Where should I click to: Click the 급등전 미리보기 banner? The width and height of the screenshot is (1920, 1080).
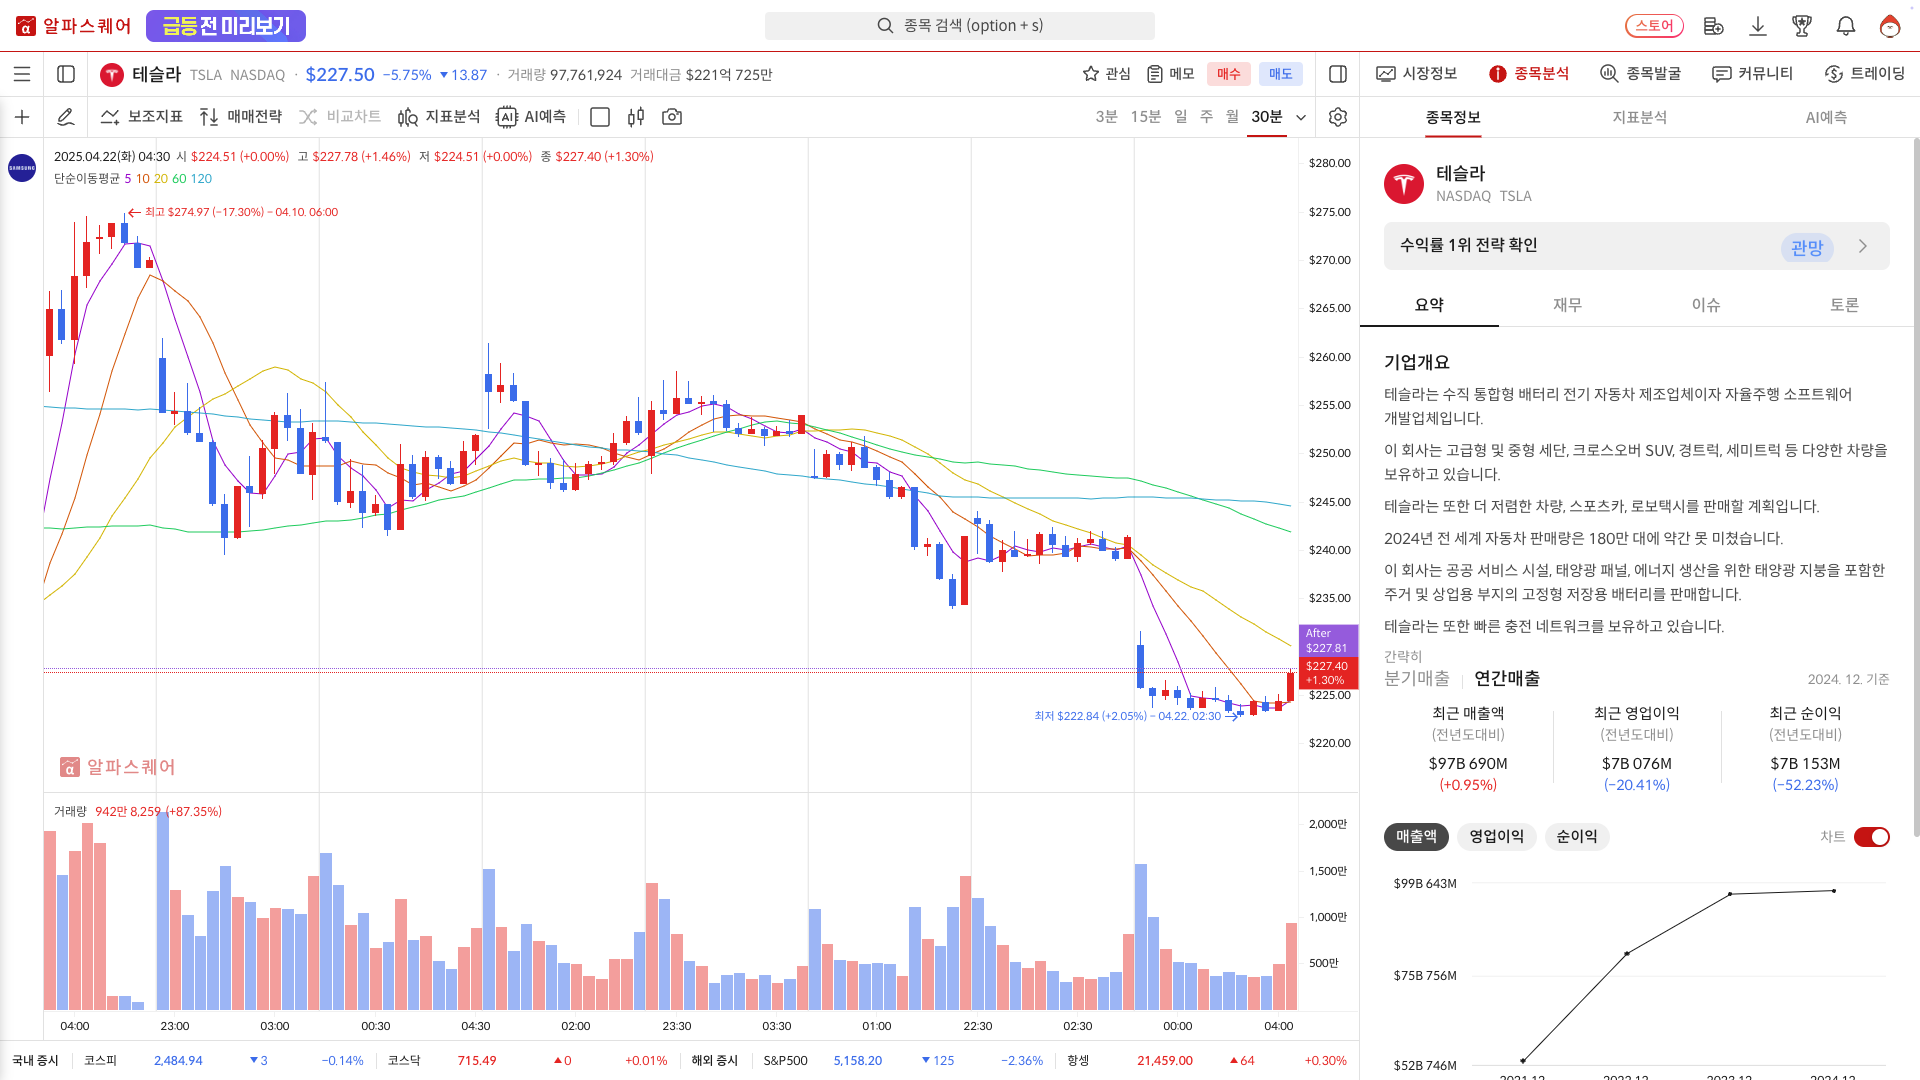coord(226,26)
